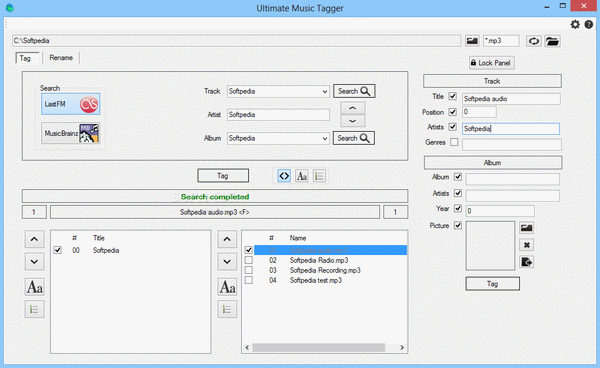The image size is (600, 368).
Task: Click numbering icon left of Title list
Action: click(34, 309)
